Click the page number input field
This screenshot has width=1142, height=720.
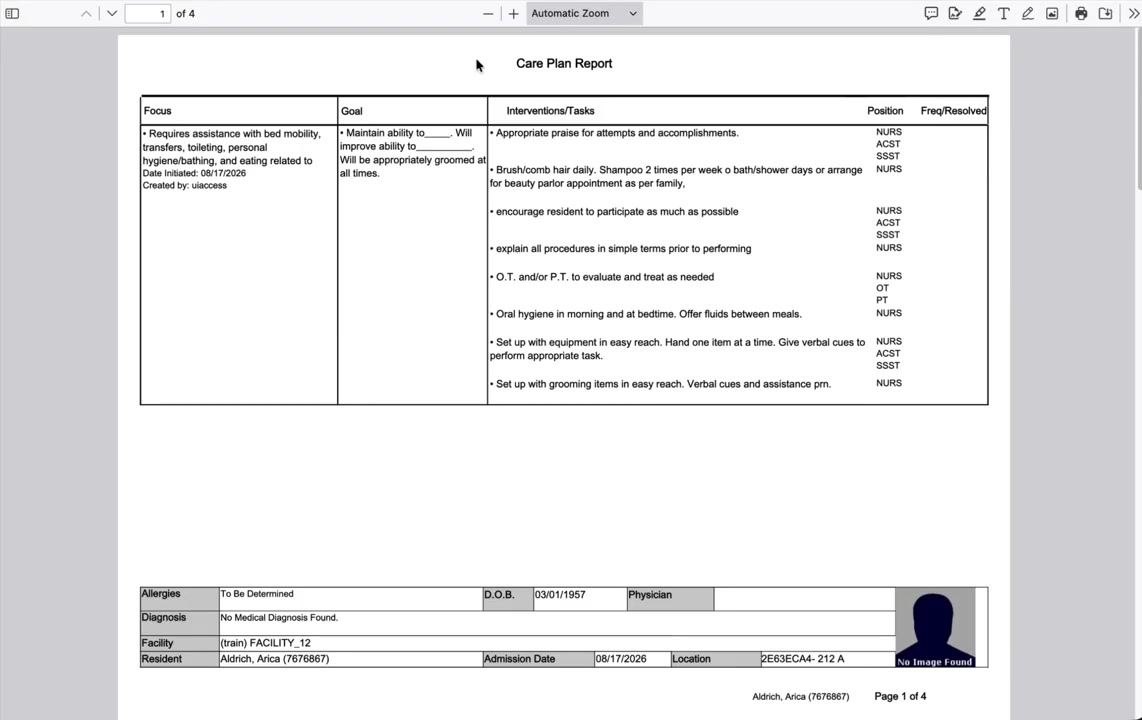coord(148,13)
